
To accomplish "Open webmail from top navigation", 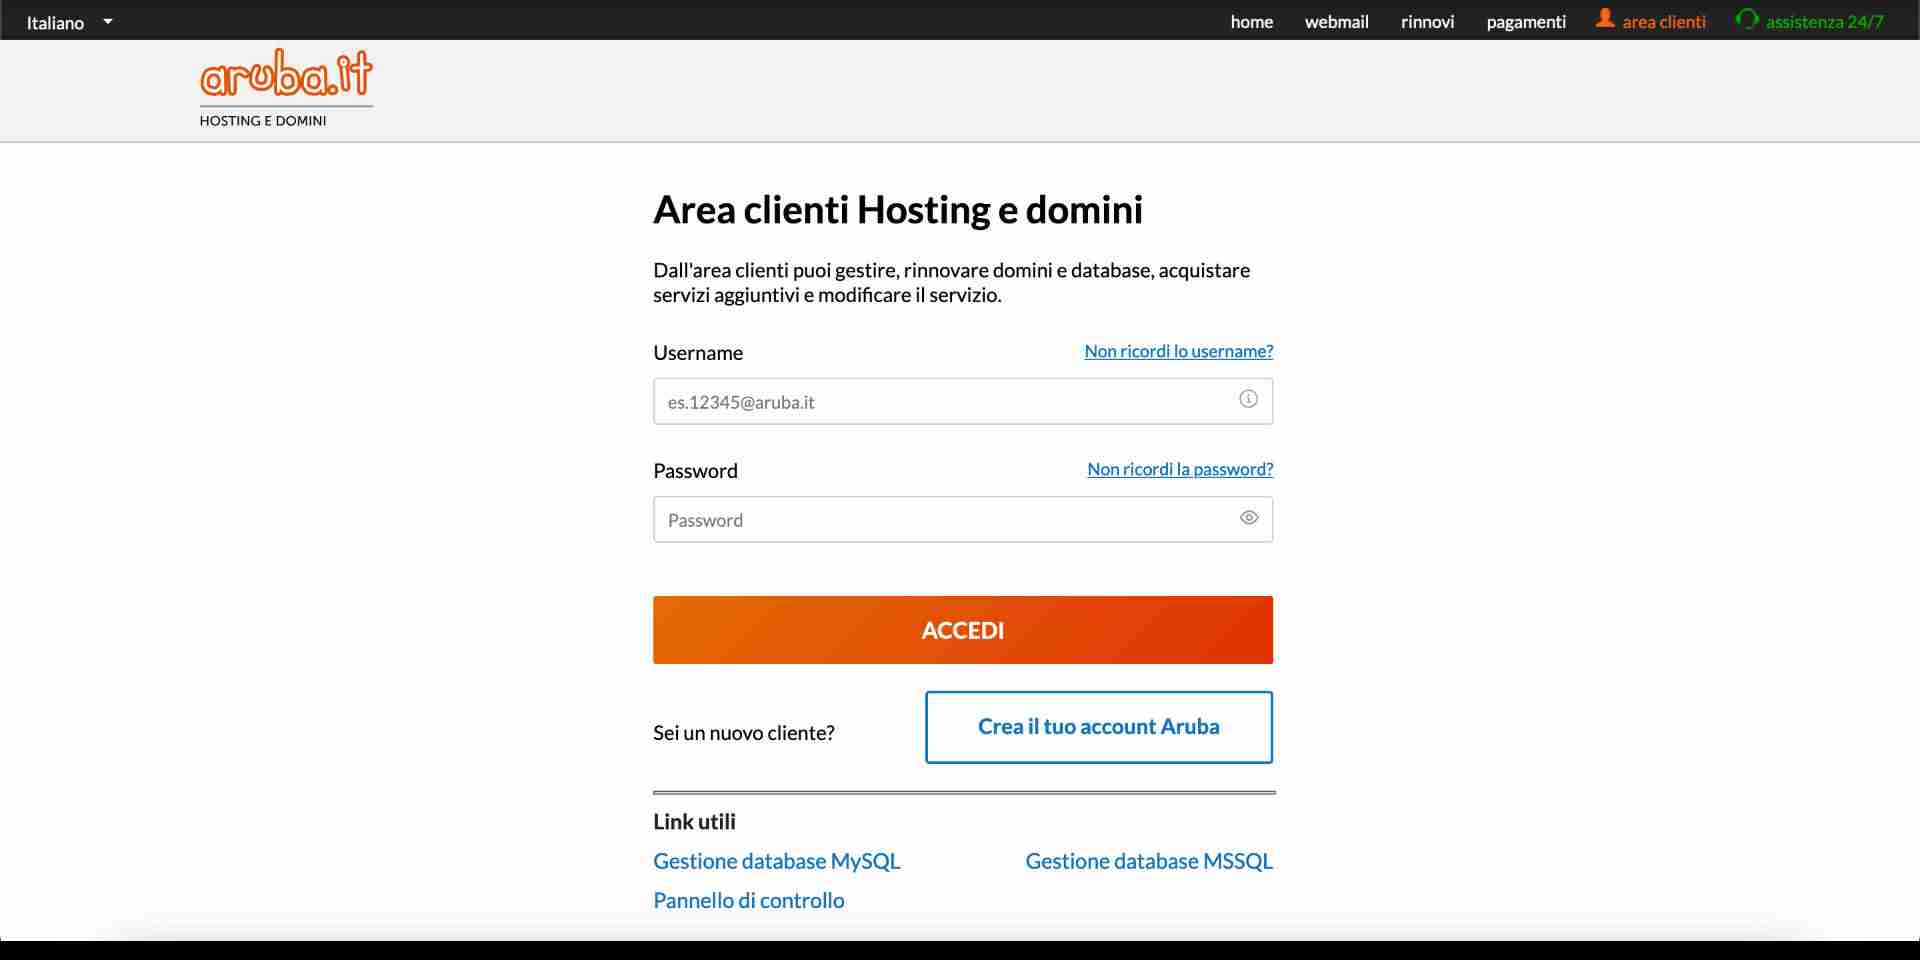I will click(x=1336, y=22).
